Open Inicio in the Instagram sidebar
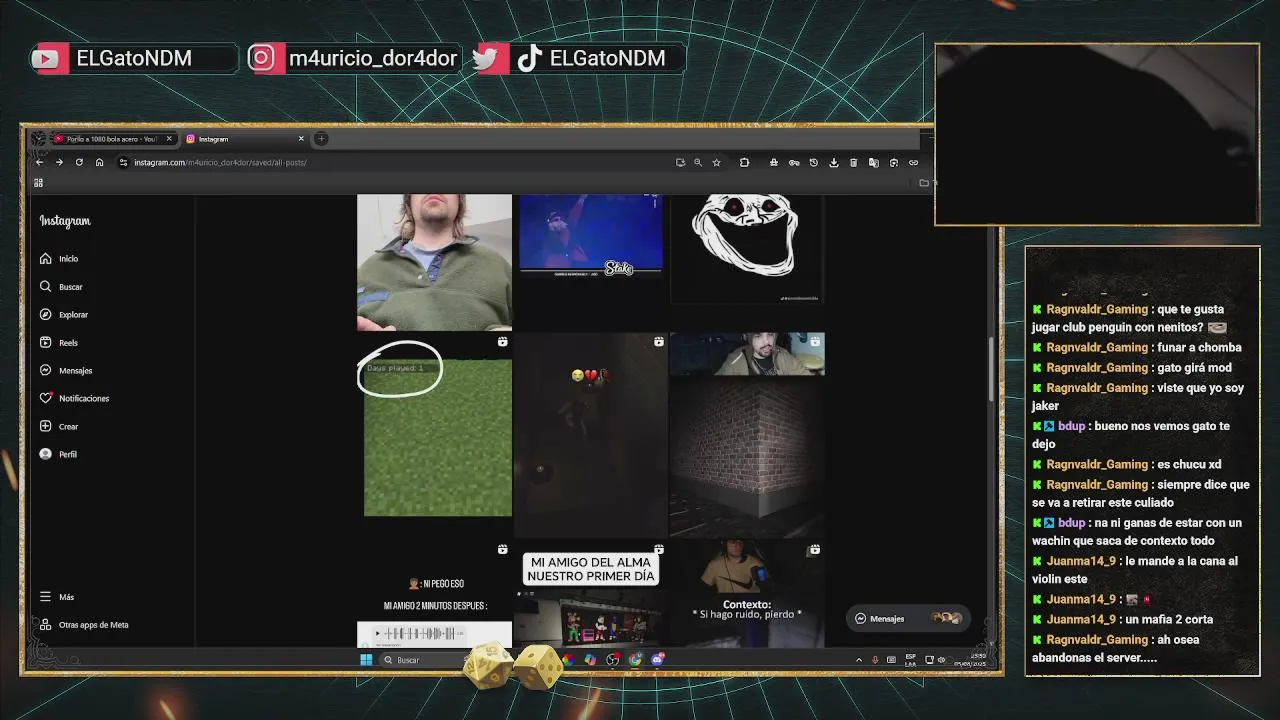 click(x=59, y=259)
